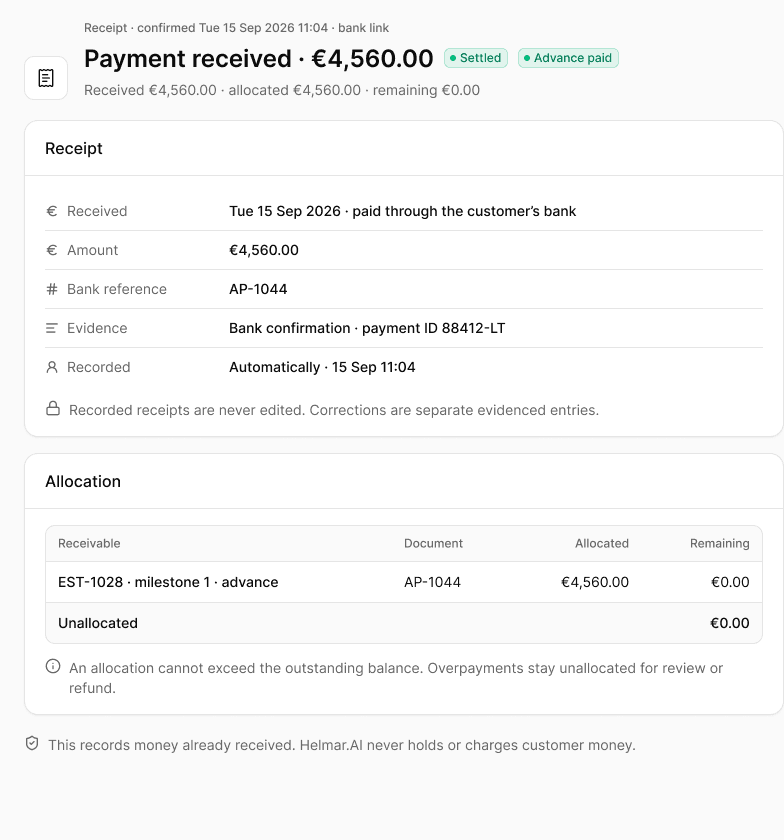
Task: Click the Advance paid status badge
Action: tap(568, 58)
